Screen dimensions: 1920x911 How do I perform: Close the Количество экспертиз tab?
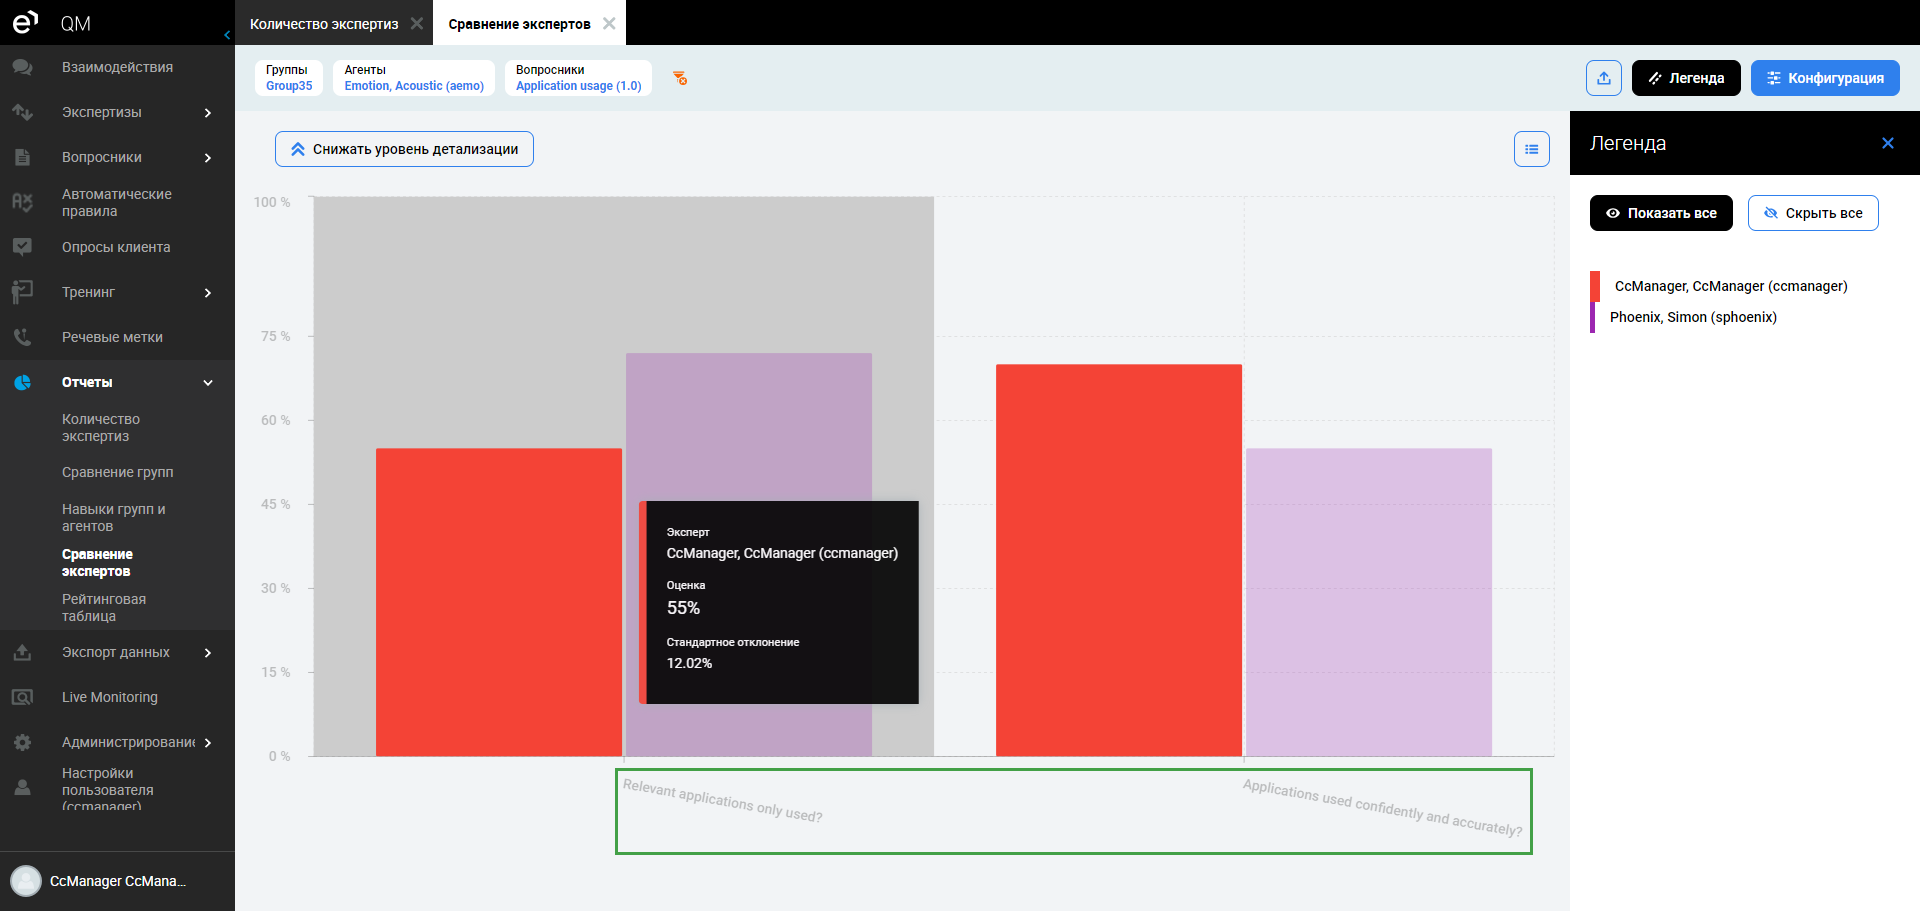(417, 23)
